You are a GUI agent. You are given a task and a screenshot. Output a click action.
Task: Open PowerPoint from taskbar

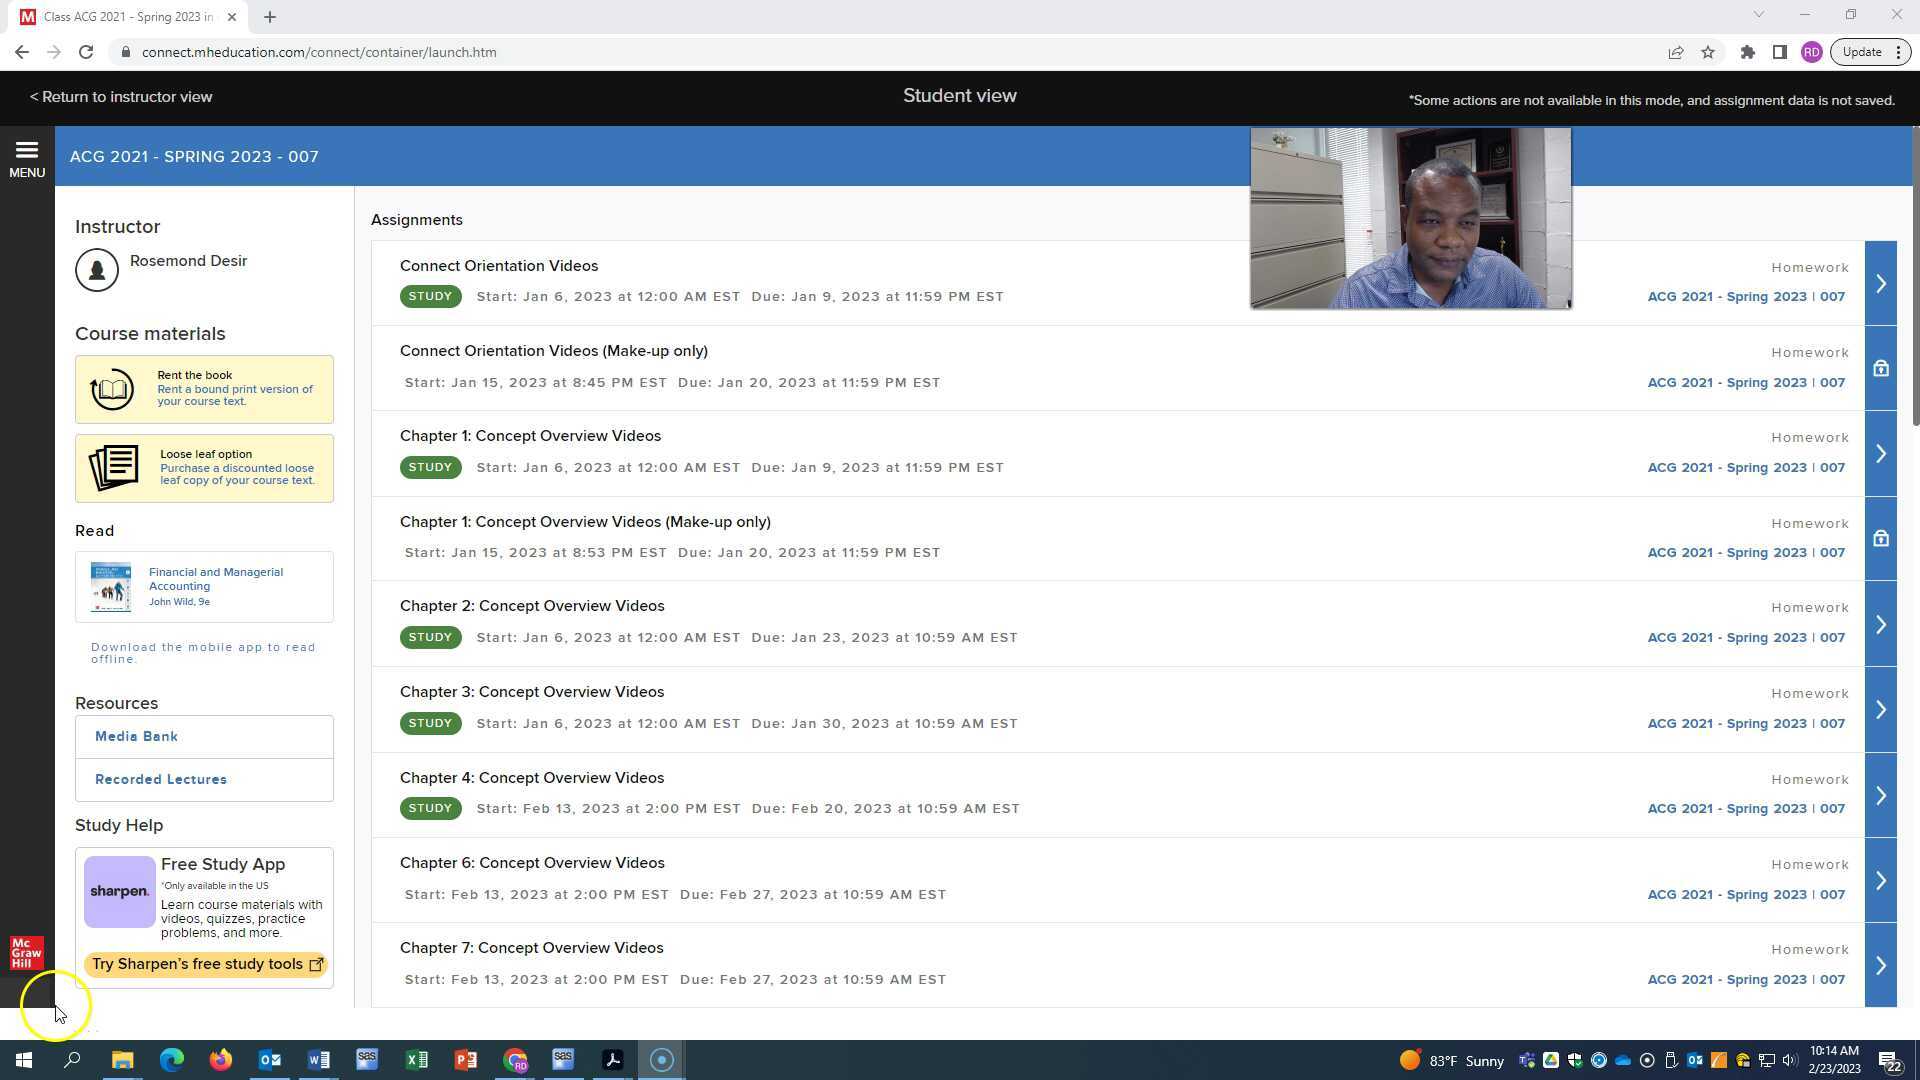pos(466,1060)
